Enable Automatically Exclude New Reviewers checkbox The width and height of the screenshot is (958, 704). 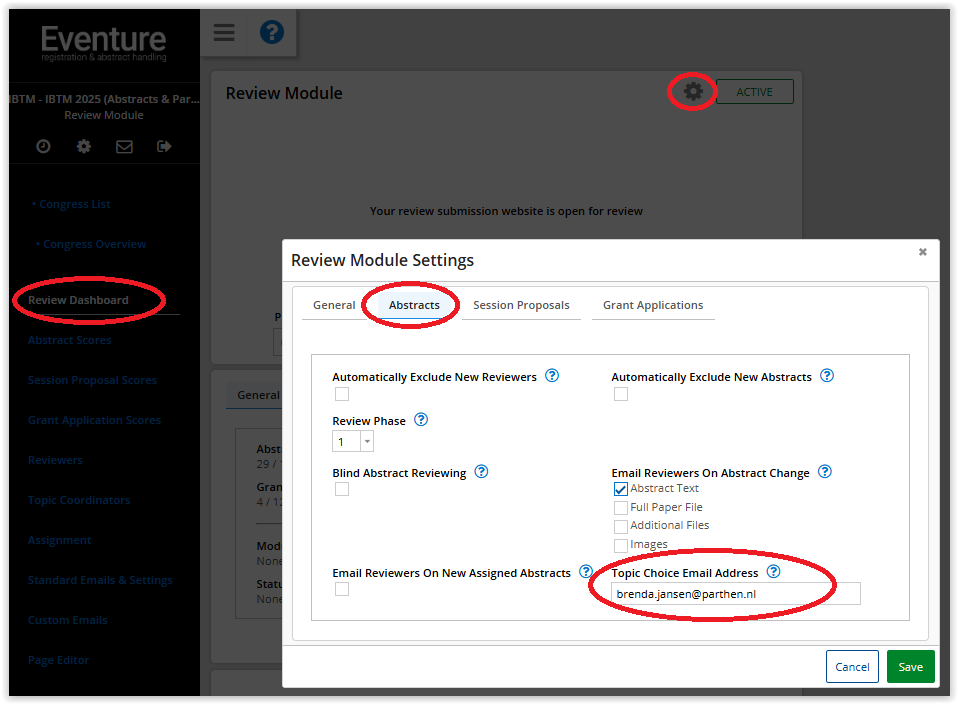click(x=342, y=394)
